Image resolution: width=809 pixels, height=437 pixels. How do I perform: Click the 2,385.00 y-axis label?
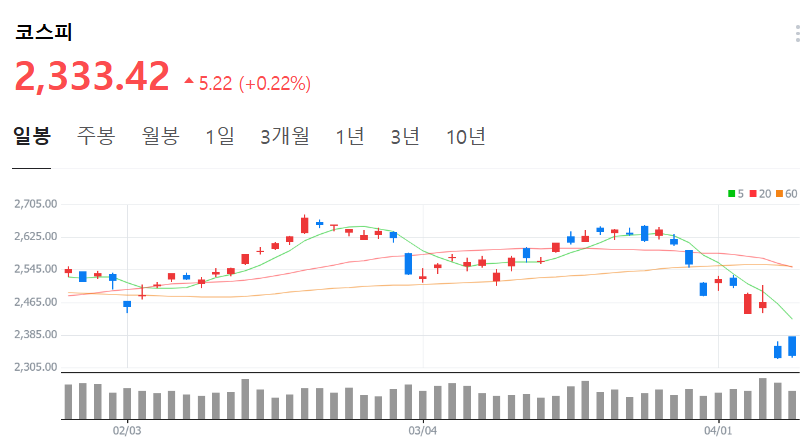(36, 334)
